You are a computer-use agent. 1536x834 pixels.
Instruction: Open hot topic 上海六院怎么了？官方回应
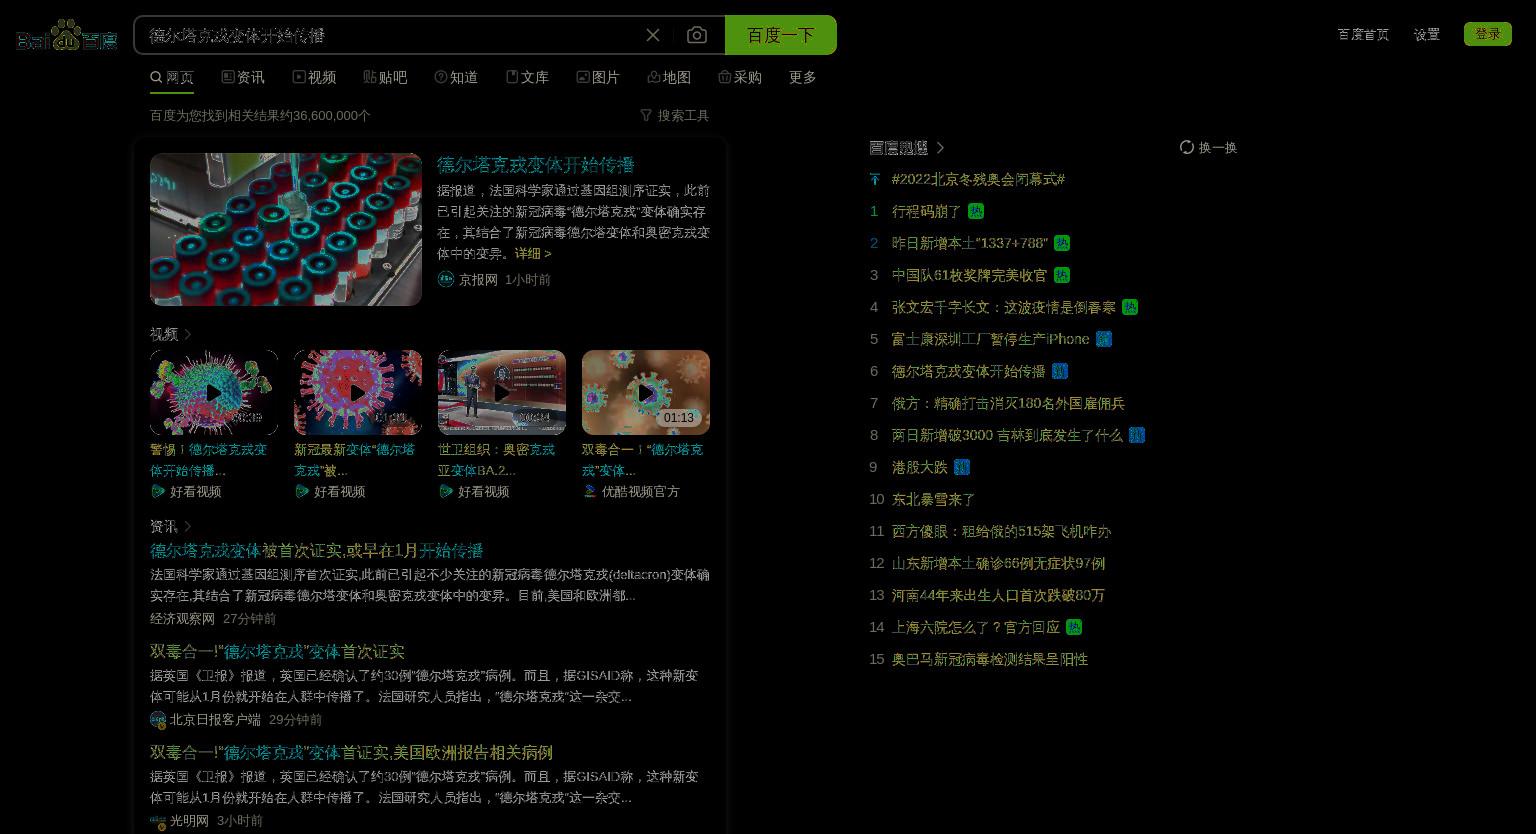tap(975, 627)
